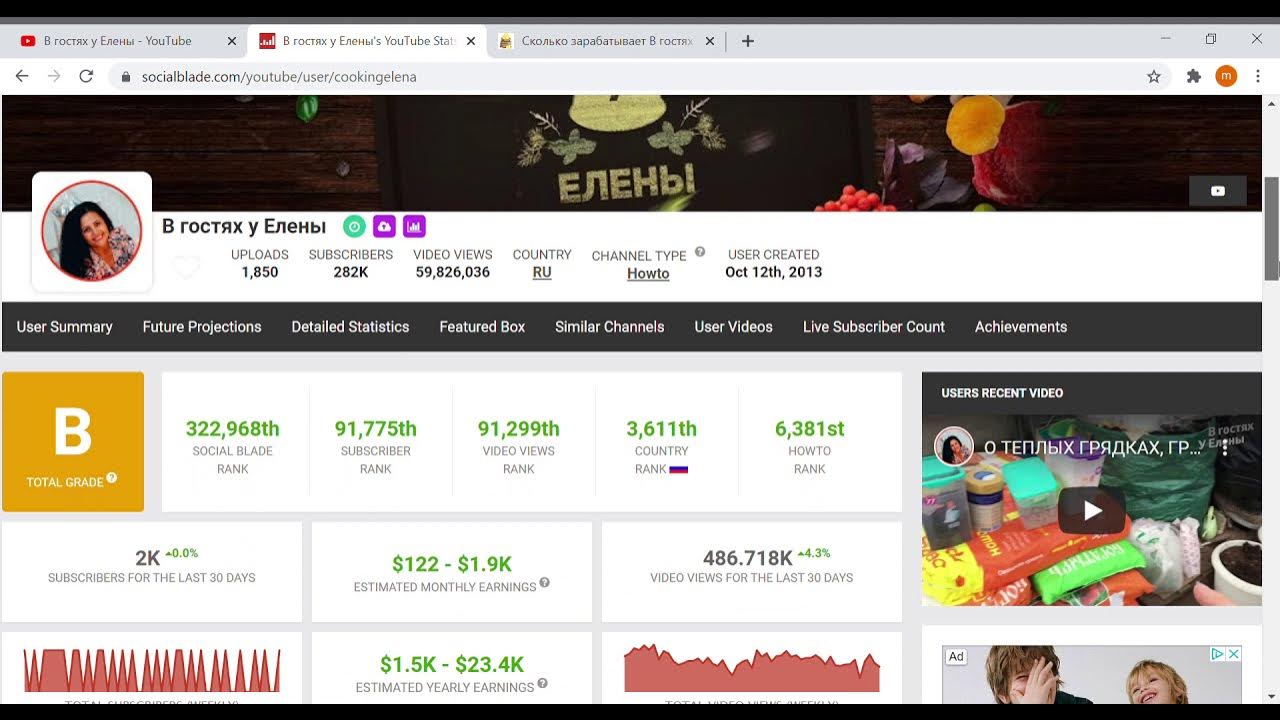Close the YouTube tab 'В гостях у Елены'
1280x720 pixels.
pyautogui.click(x=232, y=41)
